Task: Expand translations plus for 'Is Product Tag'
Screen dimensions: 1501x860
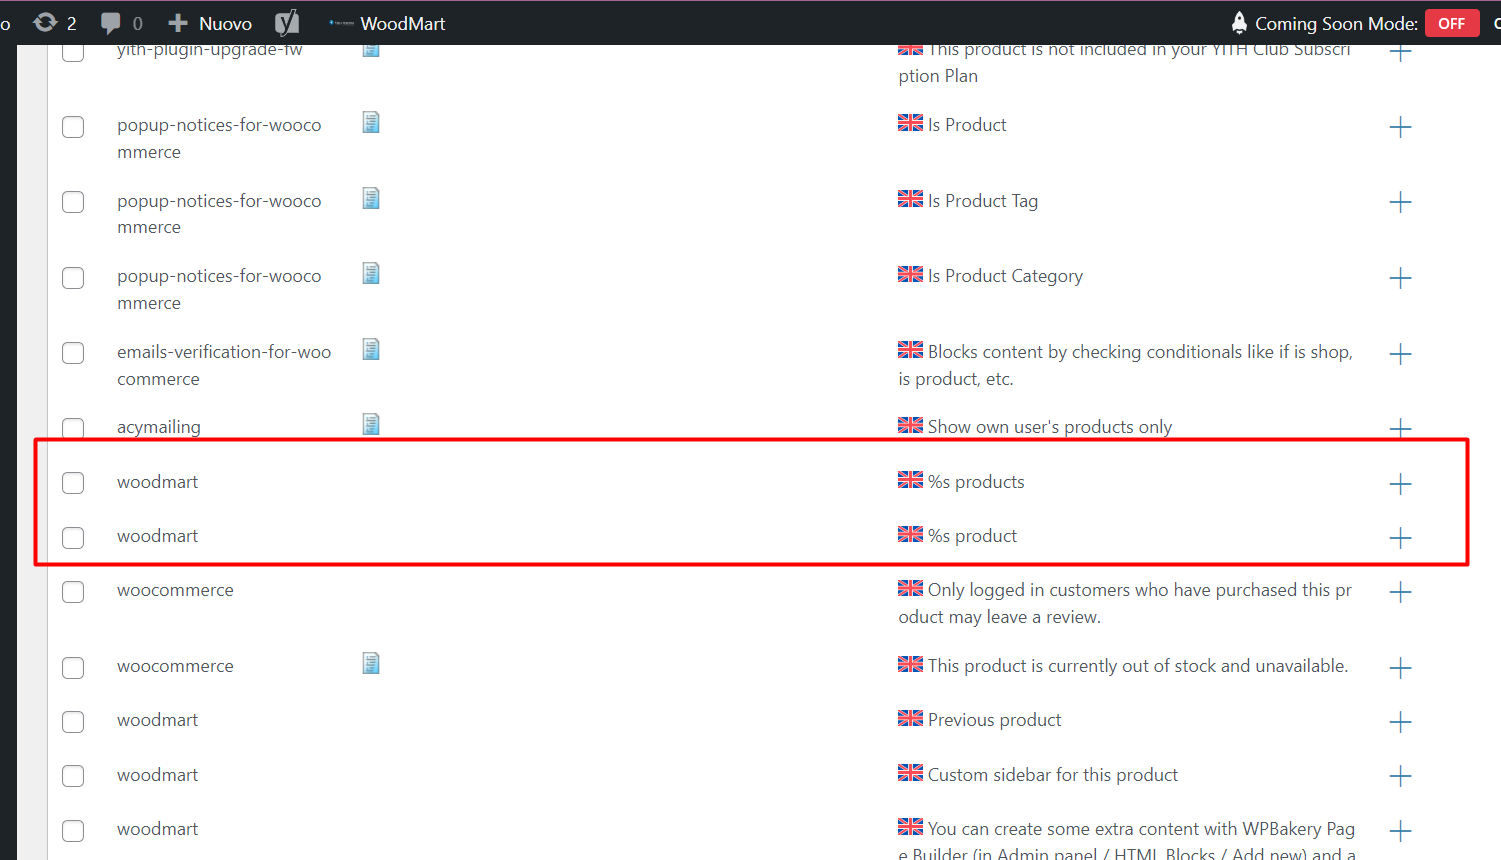Action: pos(1400,202)
